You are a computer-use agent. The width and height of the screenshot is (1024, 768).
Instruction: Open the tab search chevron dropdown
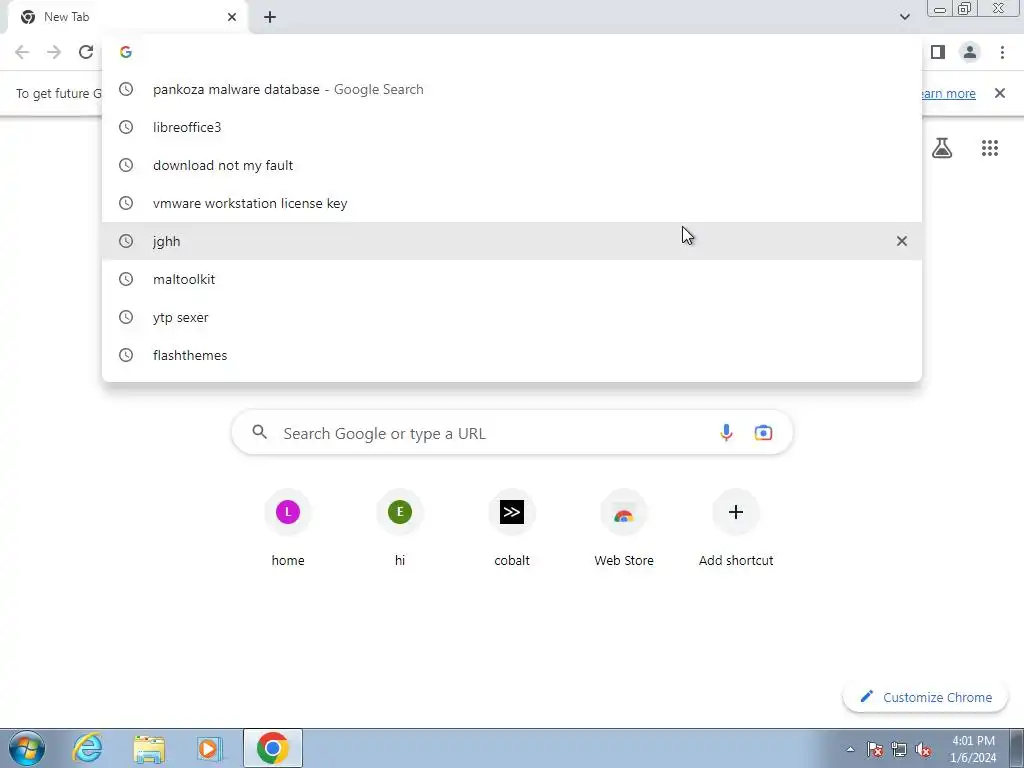pos(904,17)
